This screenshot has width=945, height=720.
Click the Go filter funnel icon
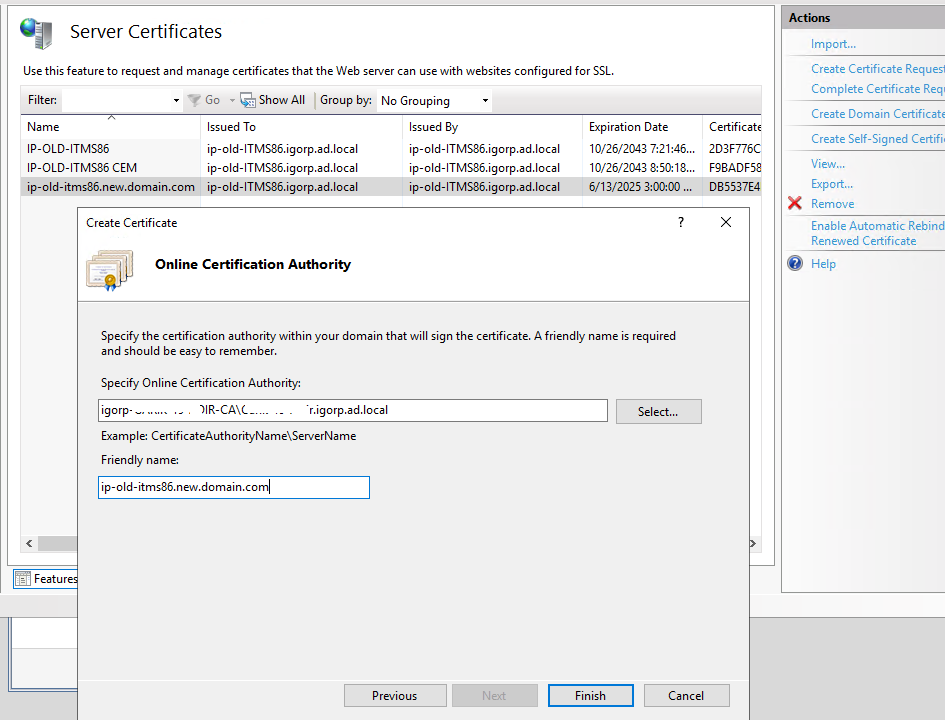[x=194, y=100]
